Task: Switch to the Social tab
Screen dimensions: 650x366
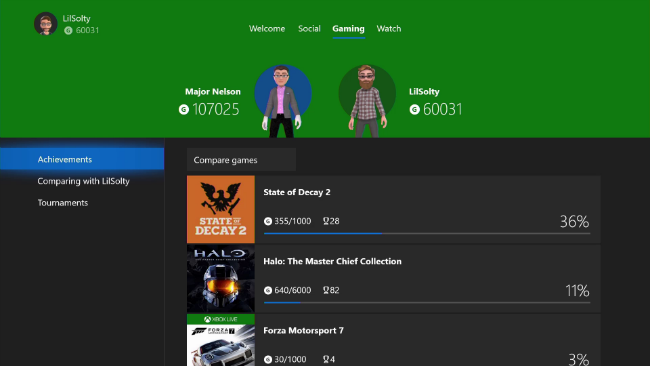Action: [x=309, y=29]
